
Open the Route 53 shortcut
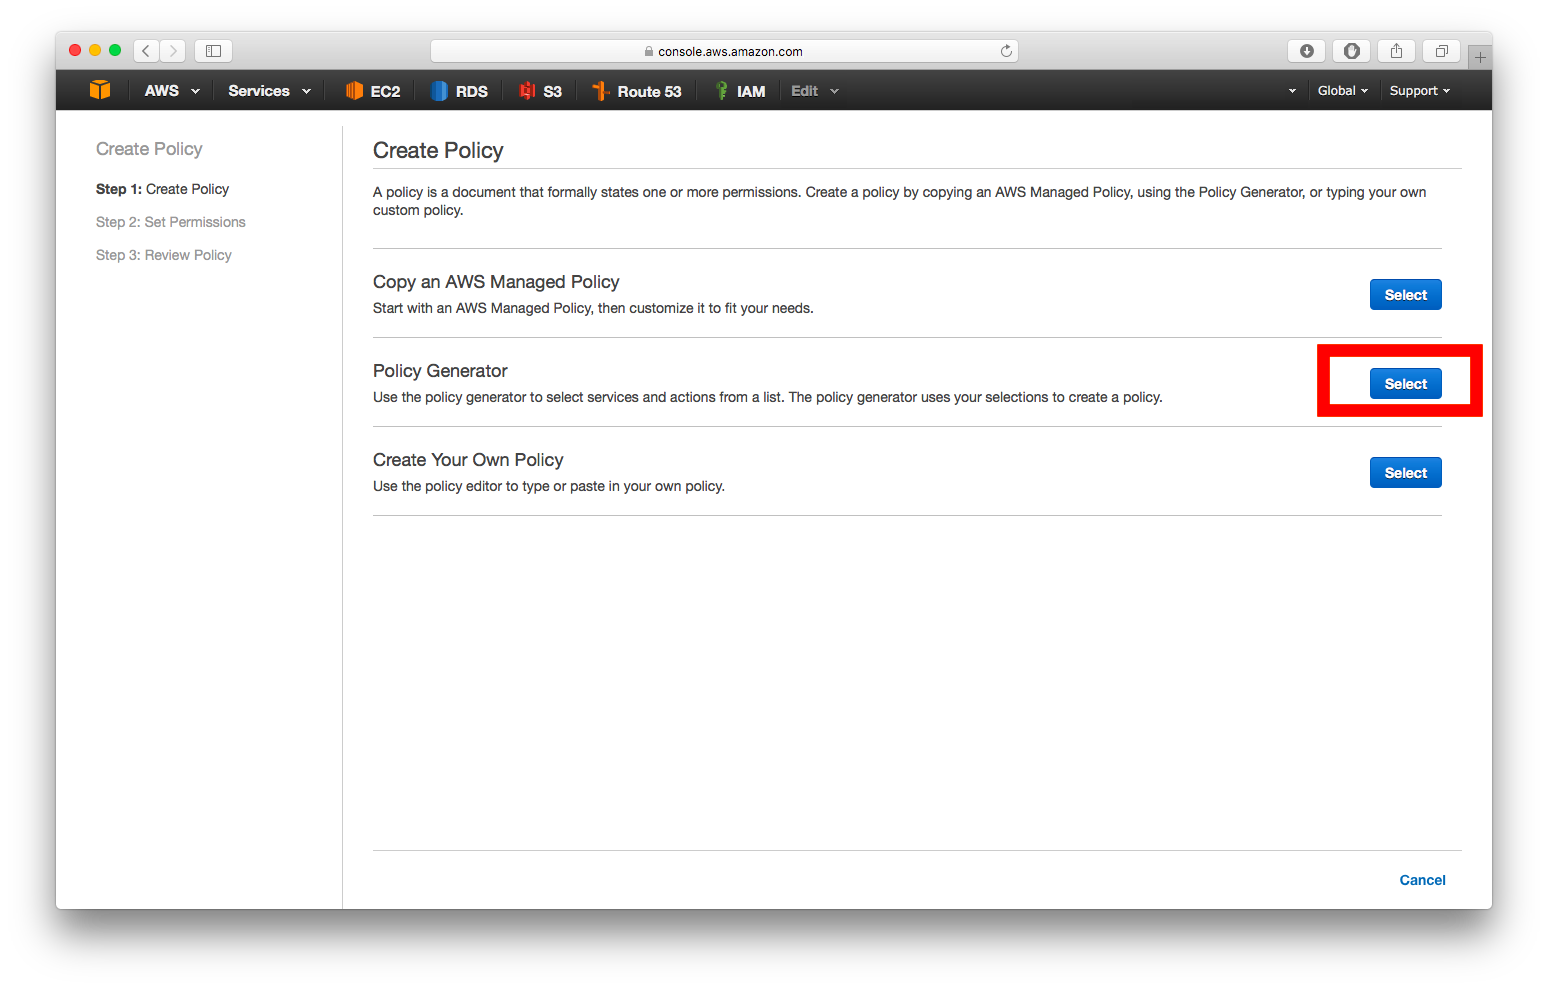(x=637, y=91)
